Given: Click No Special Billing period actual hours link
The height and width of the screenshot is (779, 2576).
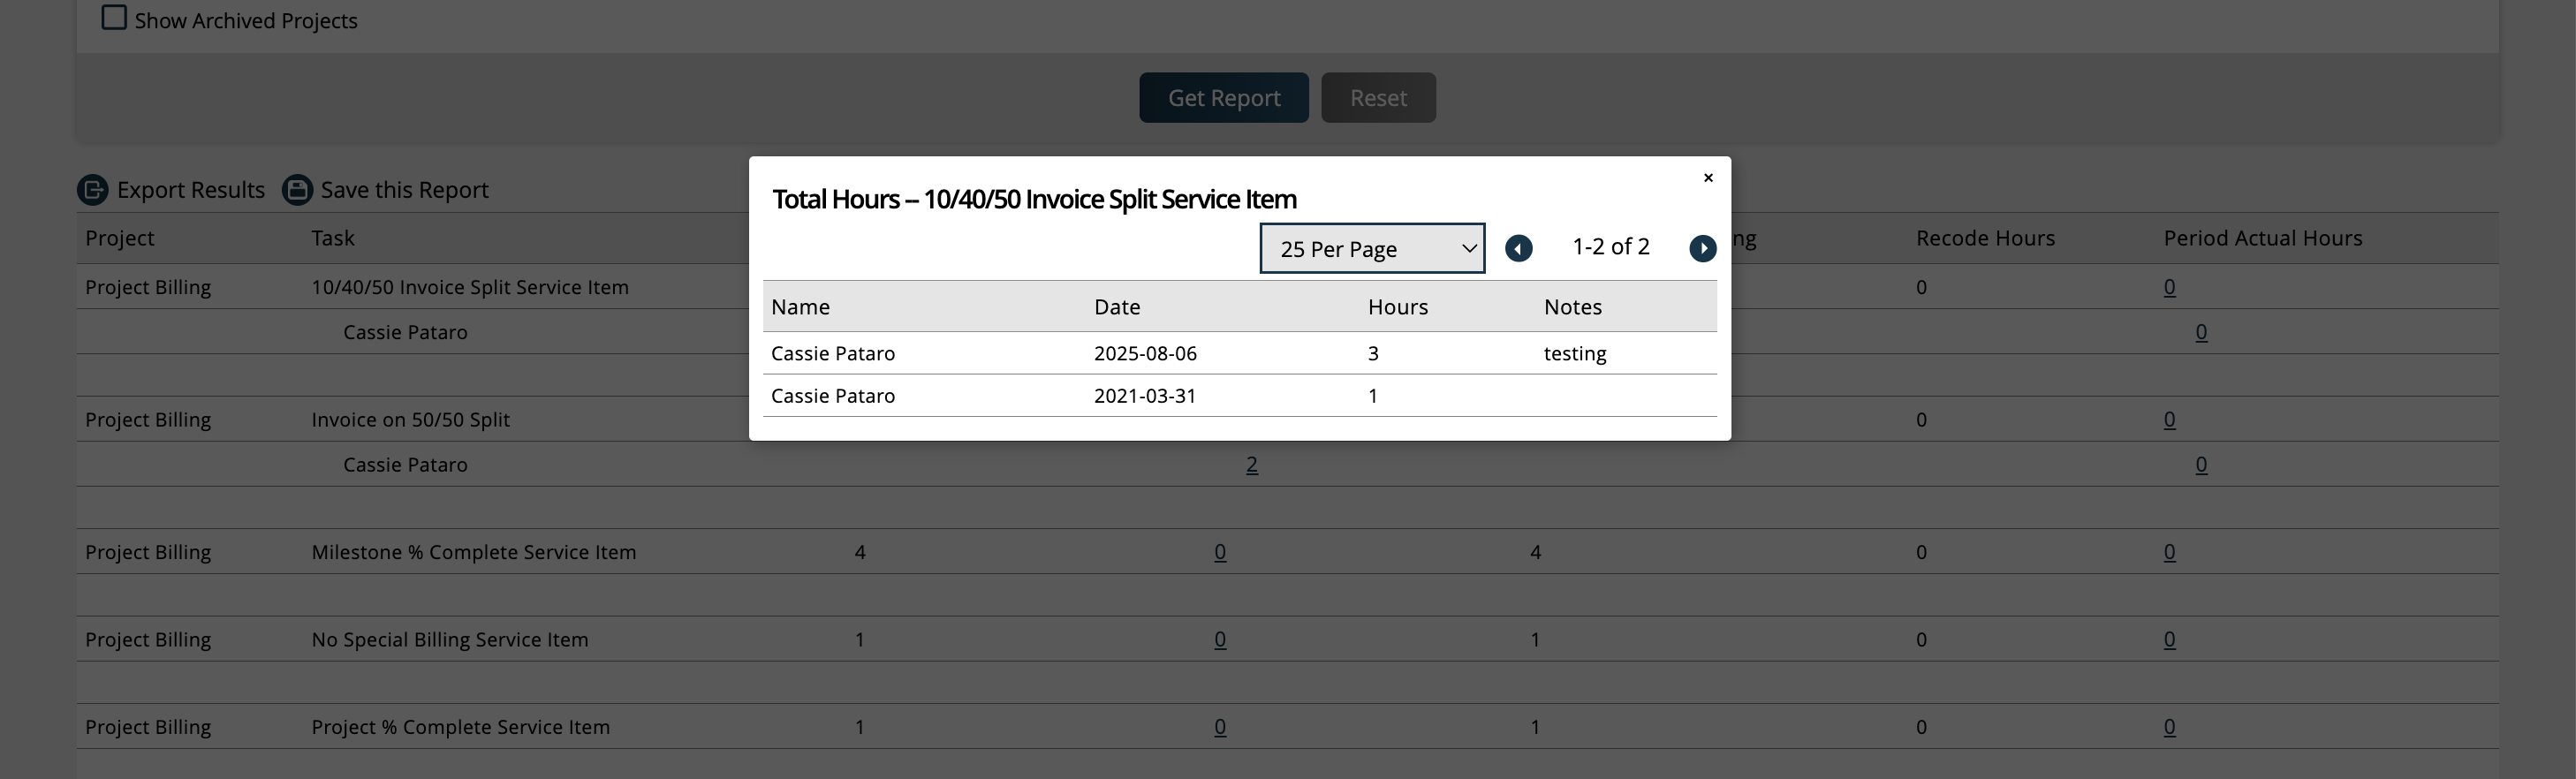Looking at the screenshot, I should click(2169, 640).
